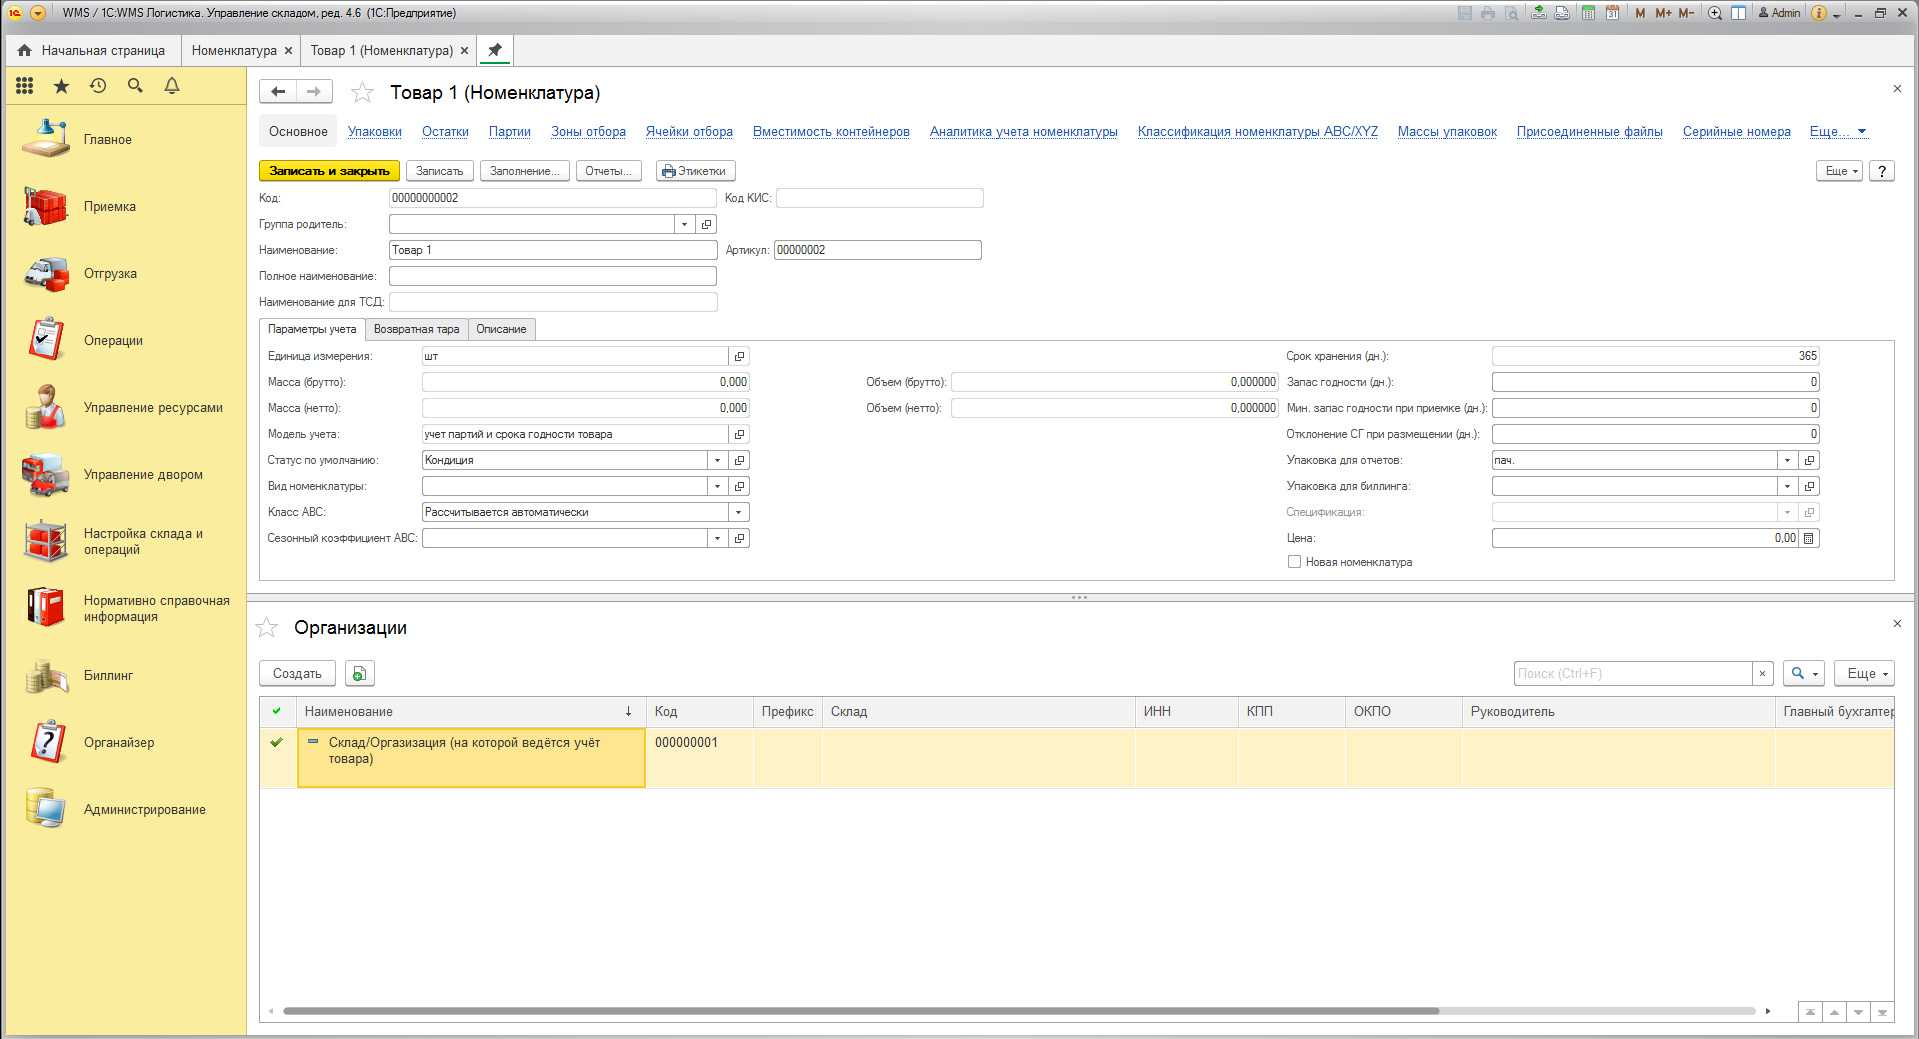Toggle checkmark on the Склад/Организация row
Viewport: 1919px width, 1039px height.
(x=277, y=742)
